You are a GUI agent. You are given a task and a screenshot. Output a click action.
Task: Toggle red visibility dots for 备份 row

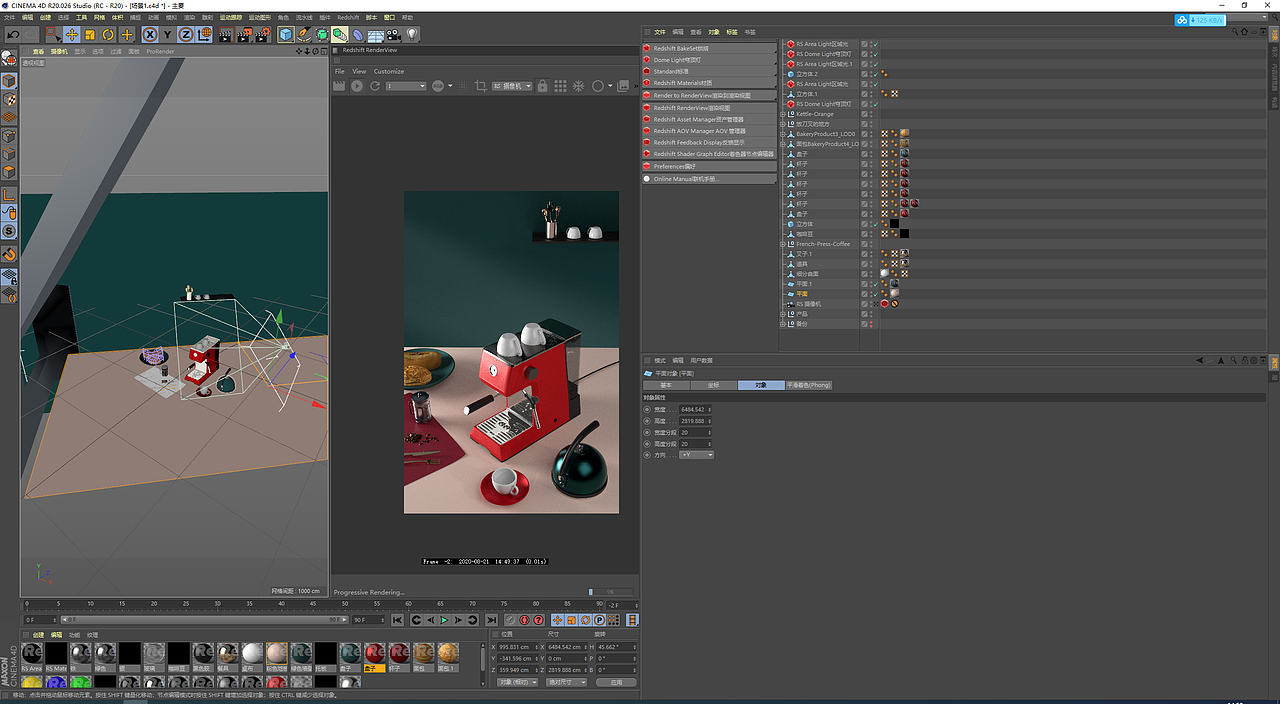point(871,324)
